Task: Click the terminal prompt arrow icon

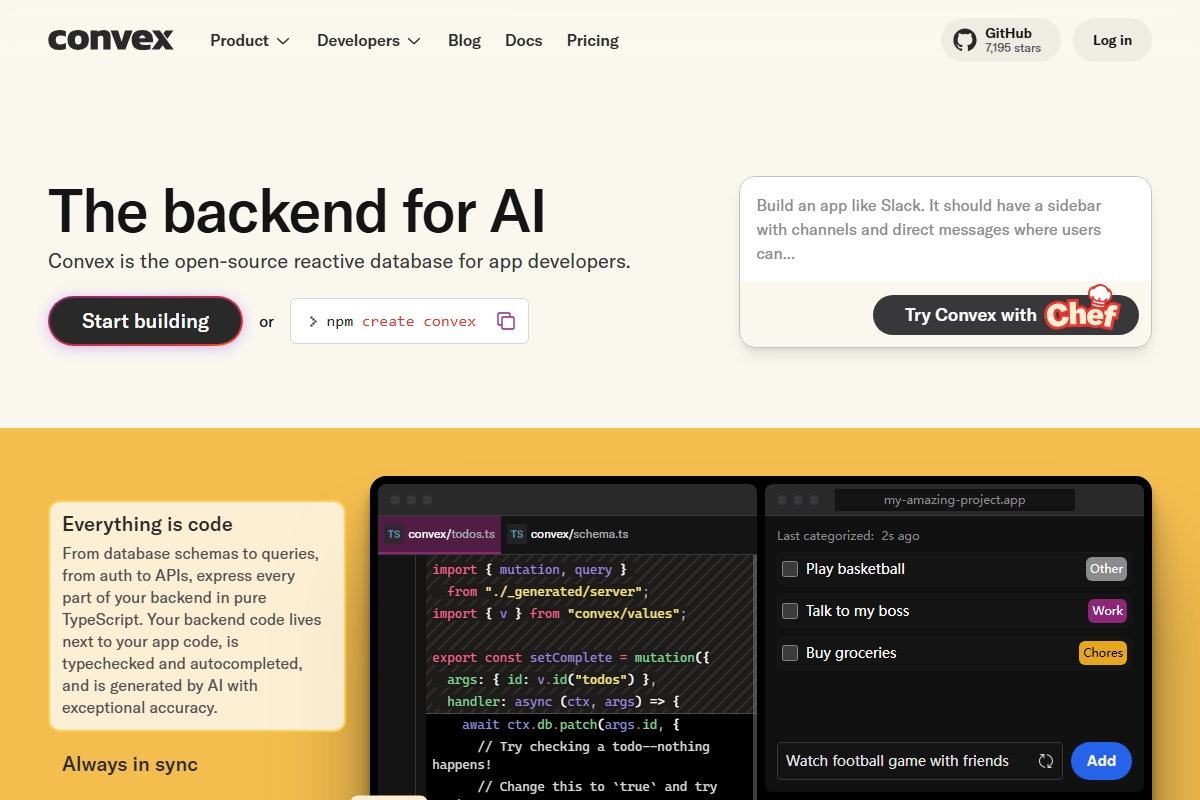Action: (x=313, y=321)
